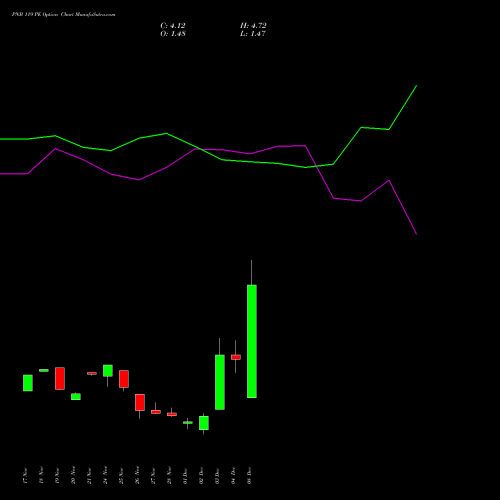Click the 19 Nov date axis label

click(x=57, y=476)
